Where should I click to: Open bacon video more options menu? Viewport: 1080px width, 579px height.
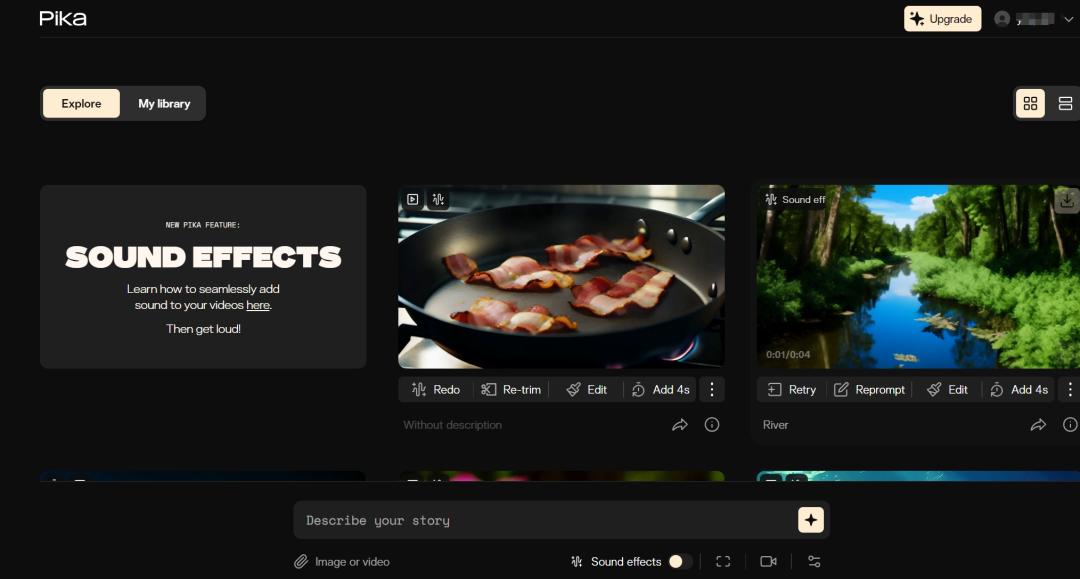(712, 390)
